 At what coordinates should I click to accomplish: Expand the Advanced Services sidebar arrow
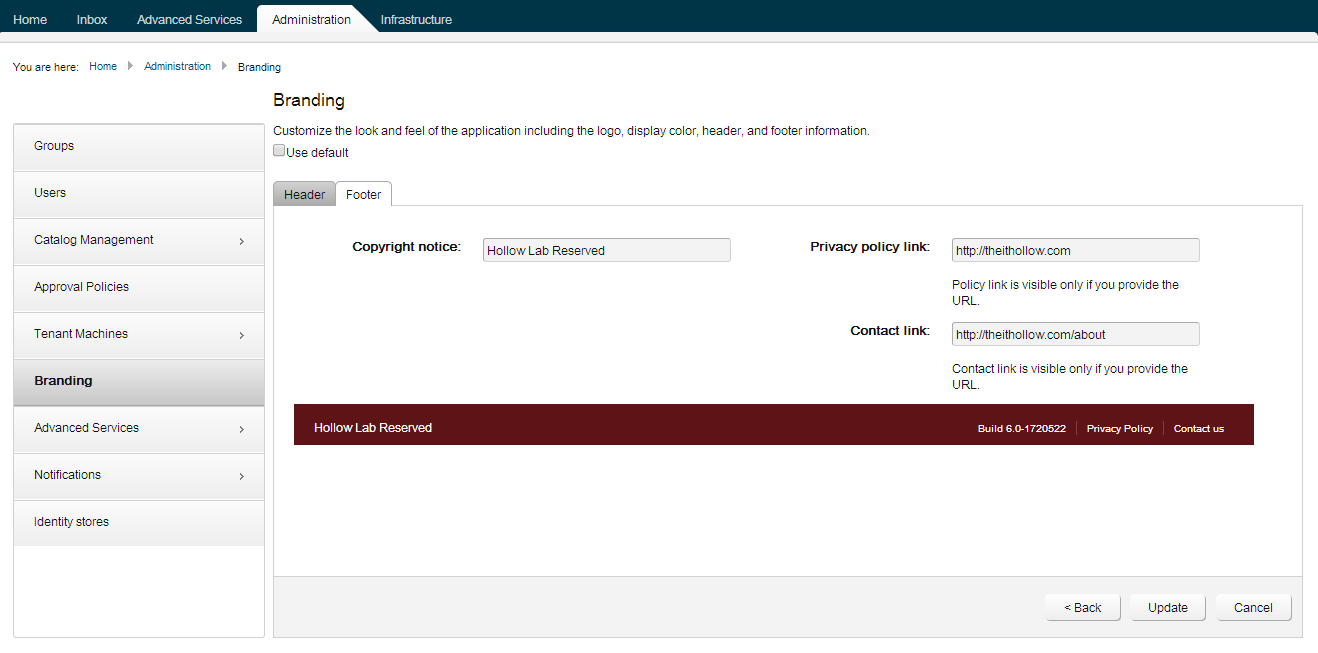coord(242,429)
